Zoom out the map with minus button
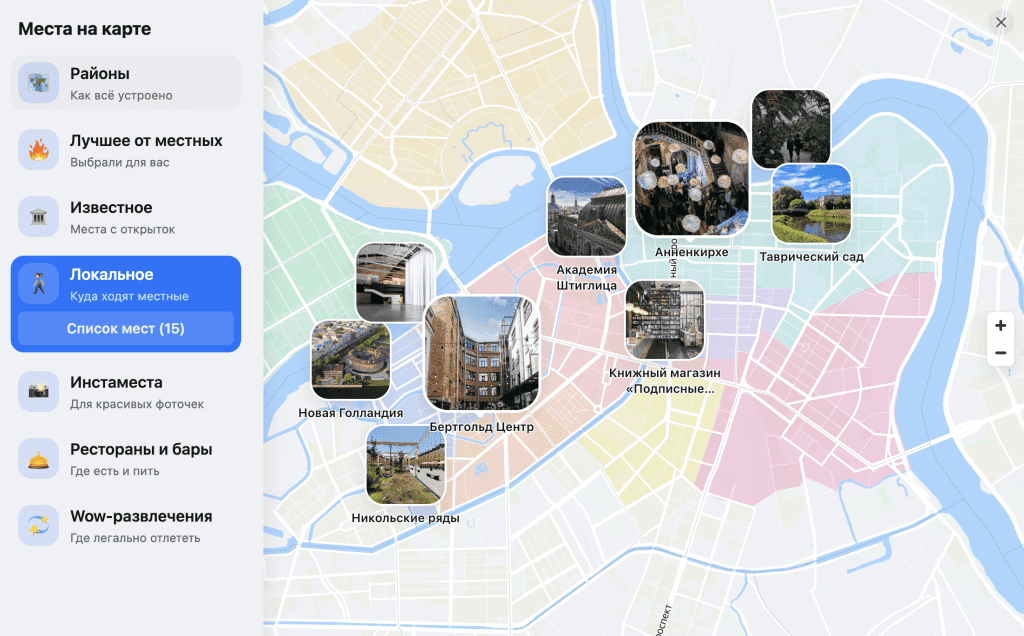The image size is (1024, 636). [x=1000, y=353]
